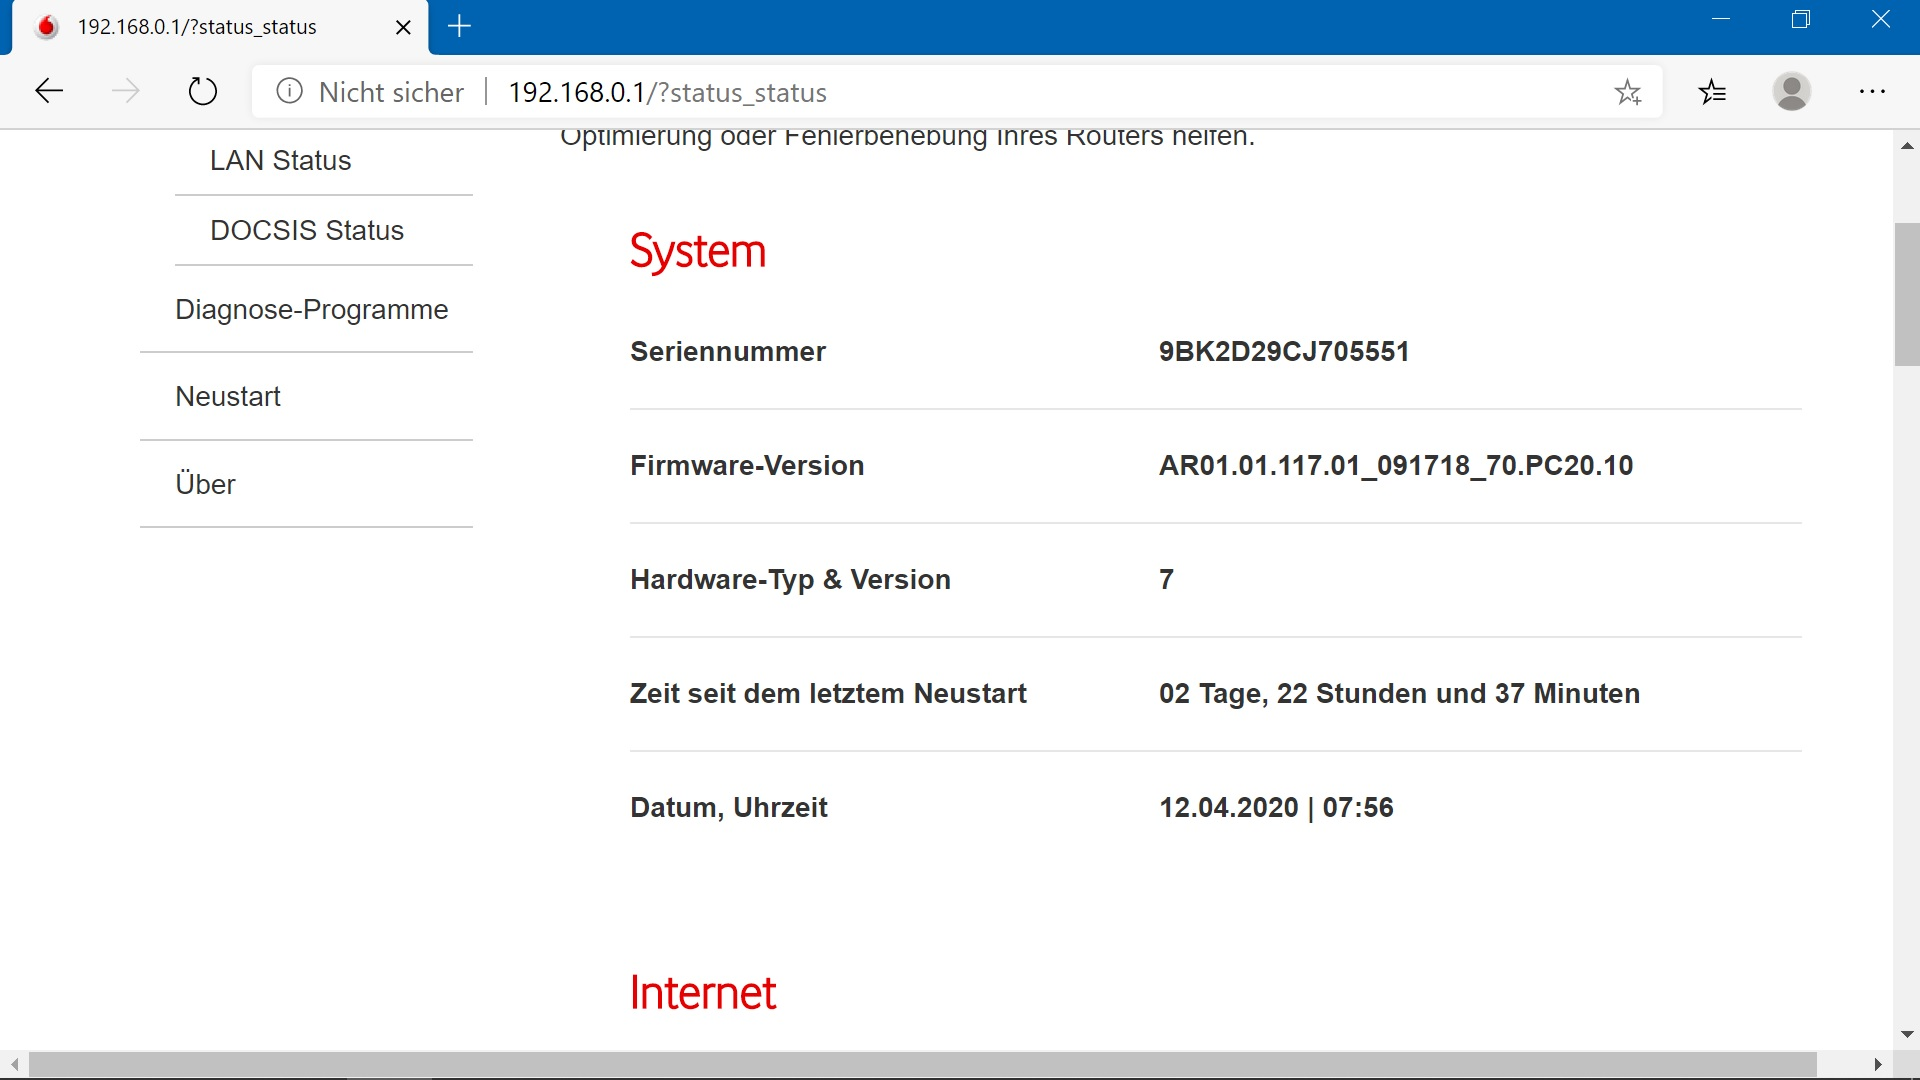The image size is (1920, 1080).
Task: Click the address bar URL field
Action: click(900, 92)
